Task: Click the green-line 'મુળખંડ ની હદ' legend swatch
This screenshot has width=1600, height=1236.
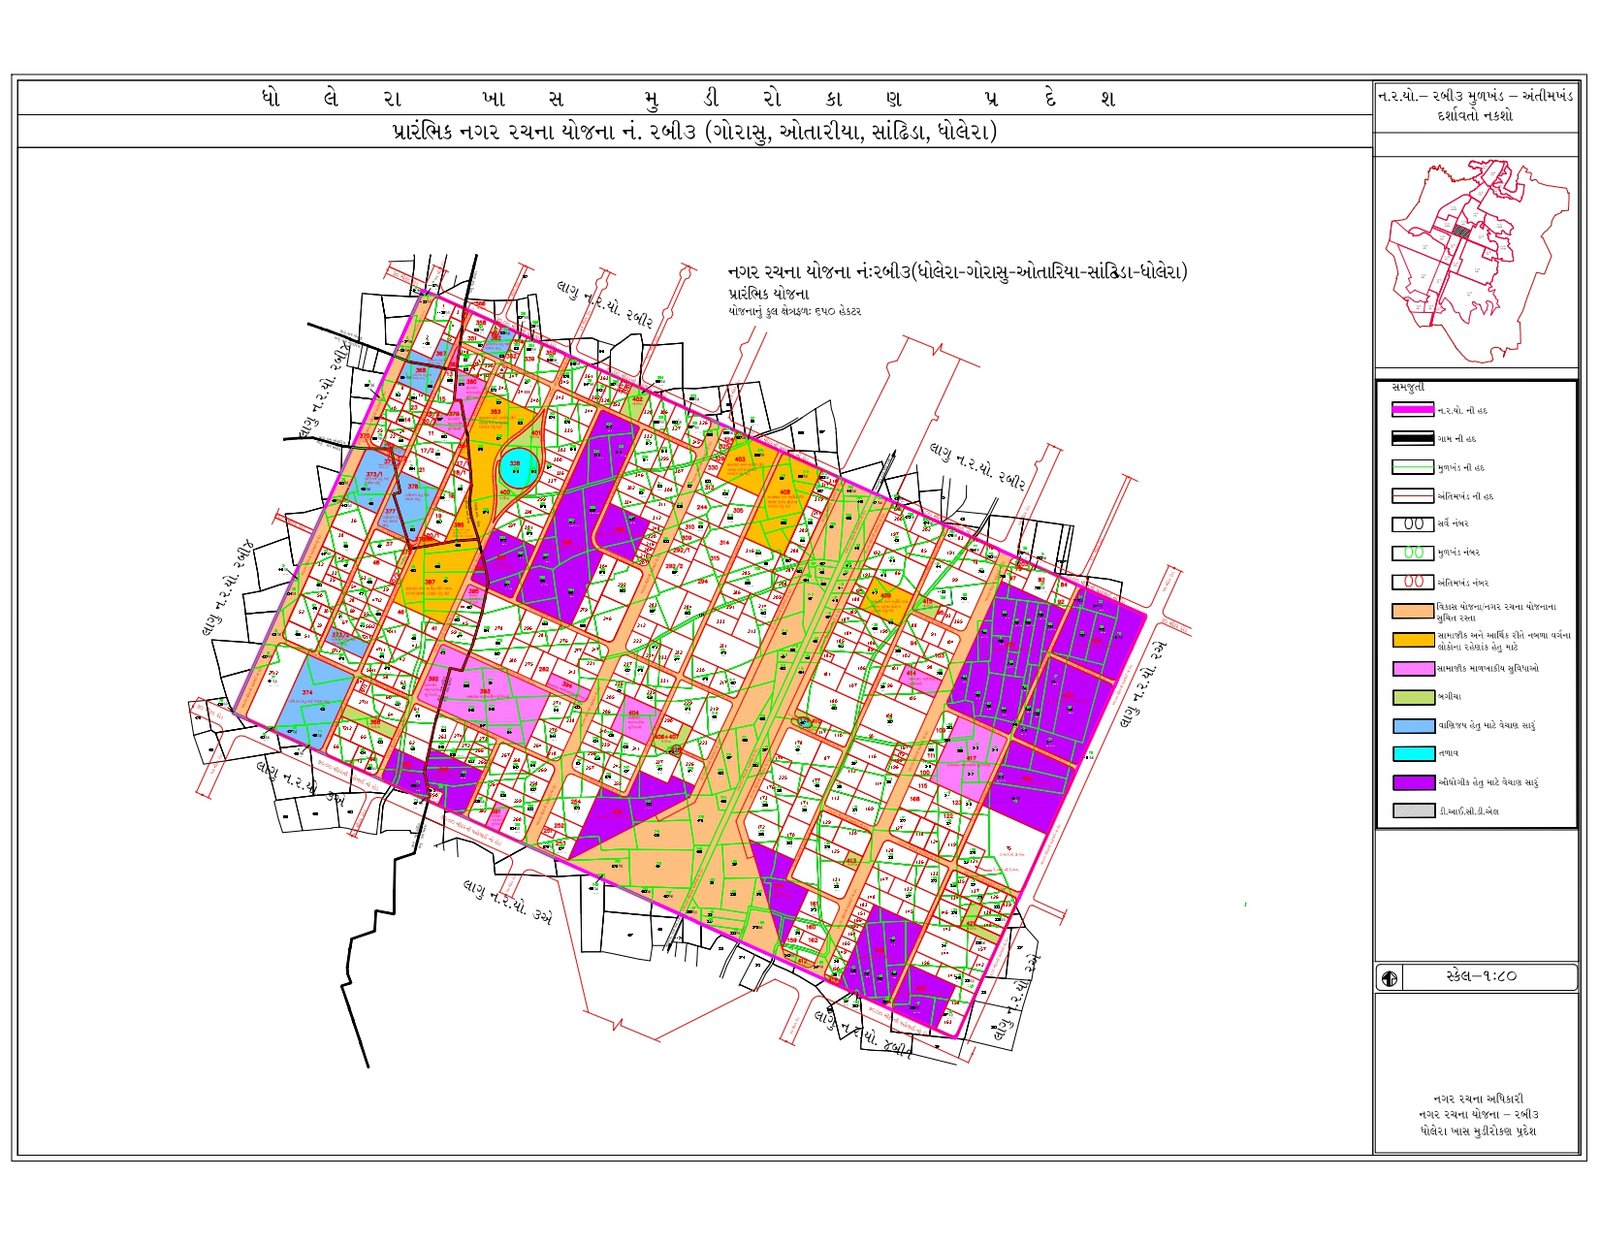Action: coord(1412,467)
